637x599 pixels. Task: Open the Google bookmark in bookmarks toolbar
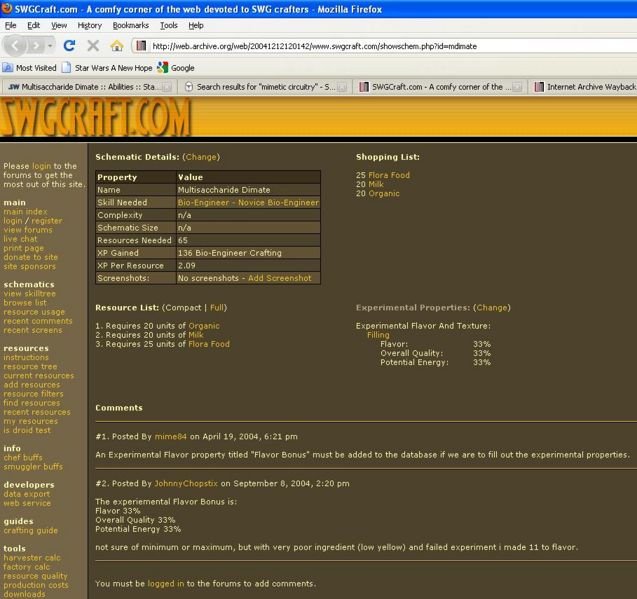click(x=176, y=68)
